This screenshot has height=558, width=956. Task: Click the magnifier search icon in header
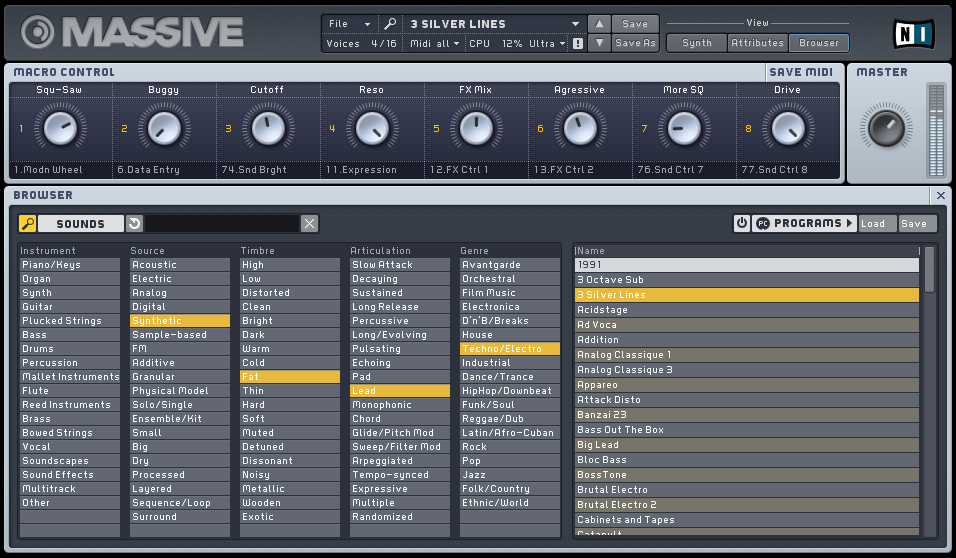point(389,24)
